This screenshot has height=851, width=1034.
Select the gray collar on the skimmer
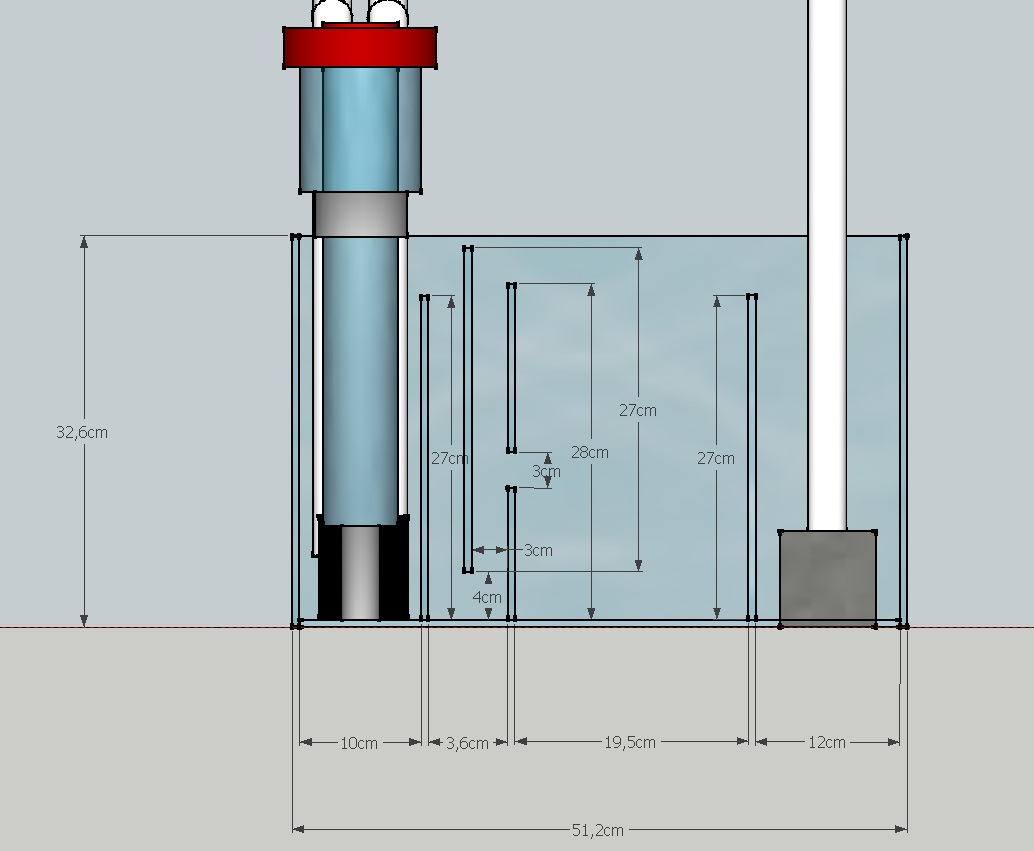click(360, 213)
